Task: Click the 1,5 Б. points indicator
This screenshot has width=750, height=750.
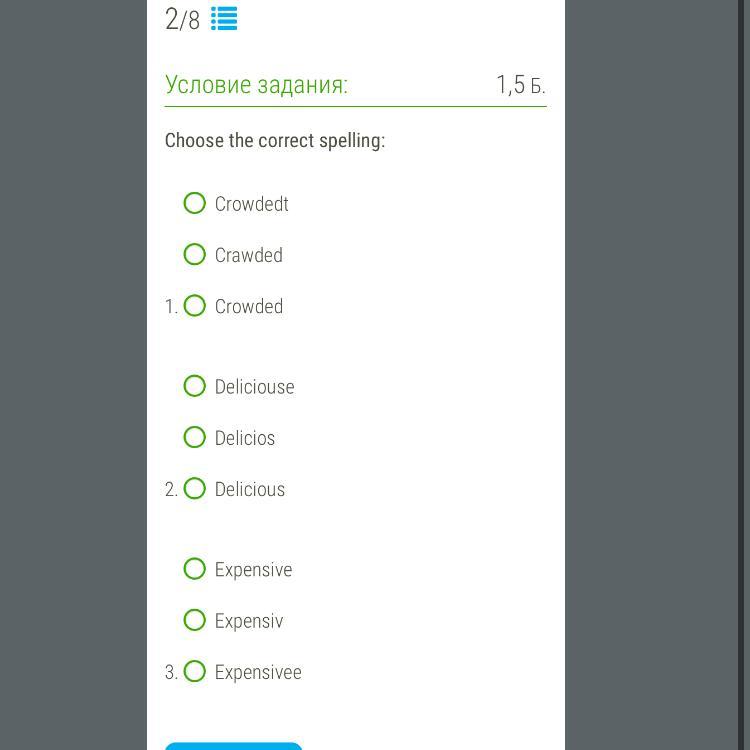Action: [520, 85]
